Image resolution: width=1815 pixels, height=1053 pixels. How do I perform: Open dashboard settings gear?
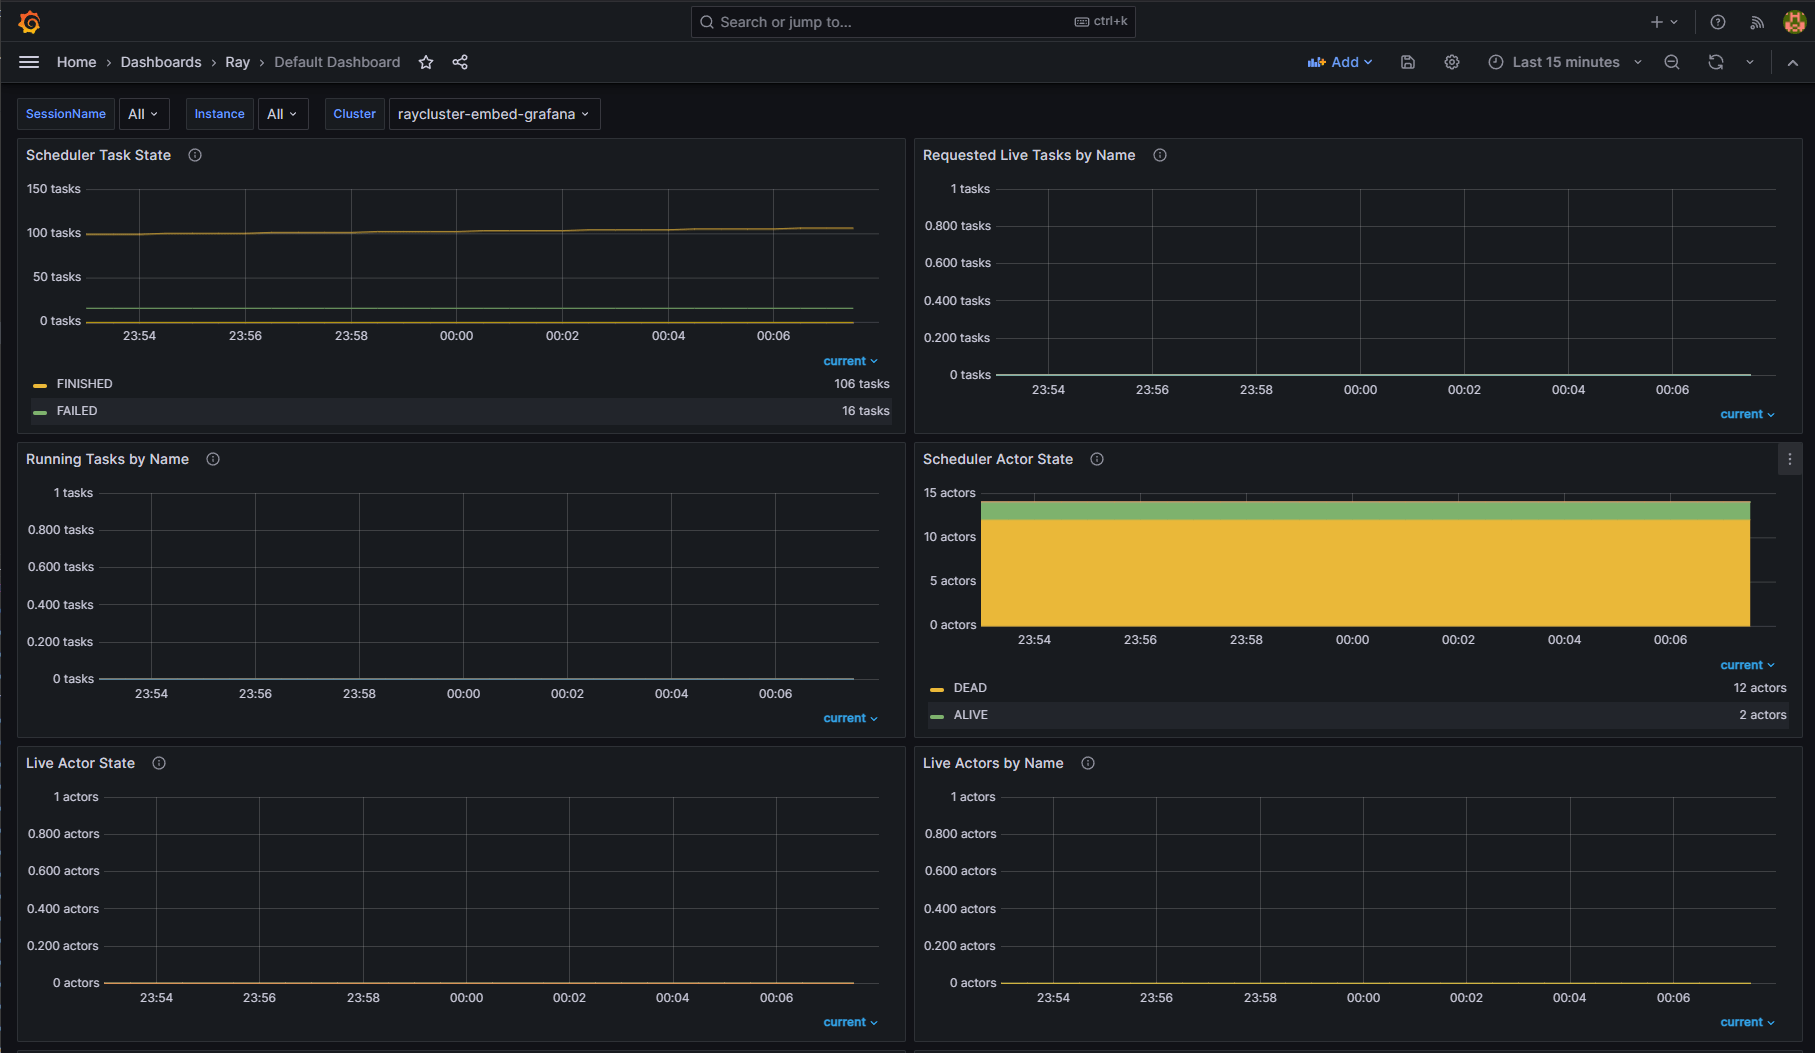(x=1451, y=62)
